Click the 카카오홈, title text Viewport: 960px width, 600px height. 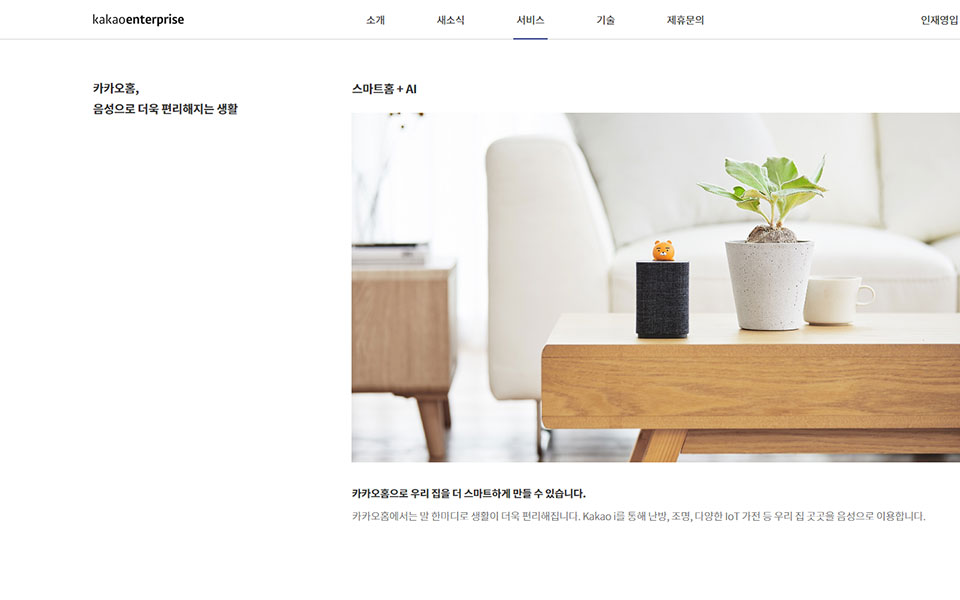pyautogui.click(x=116, y=89)
